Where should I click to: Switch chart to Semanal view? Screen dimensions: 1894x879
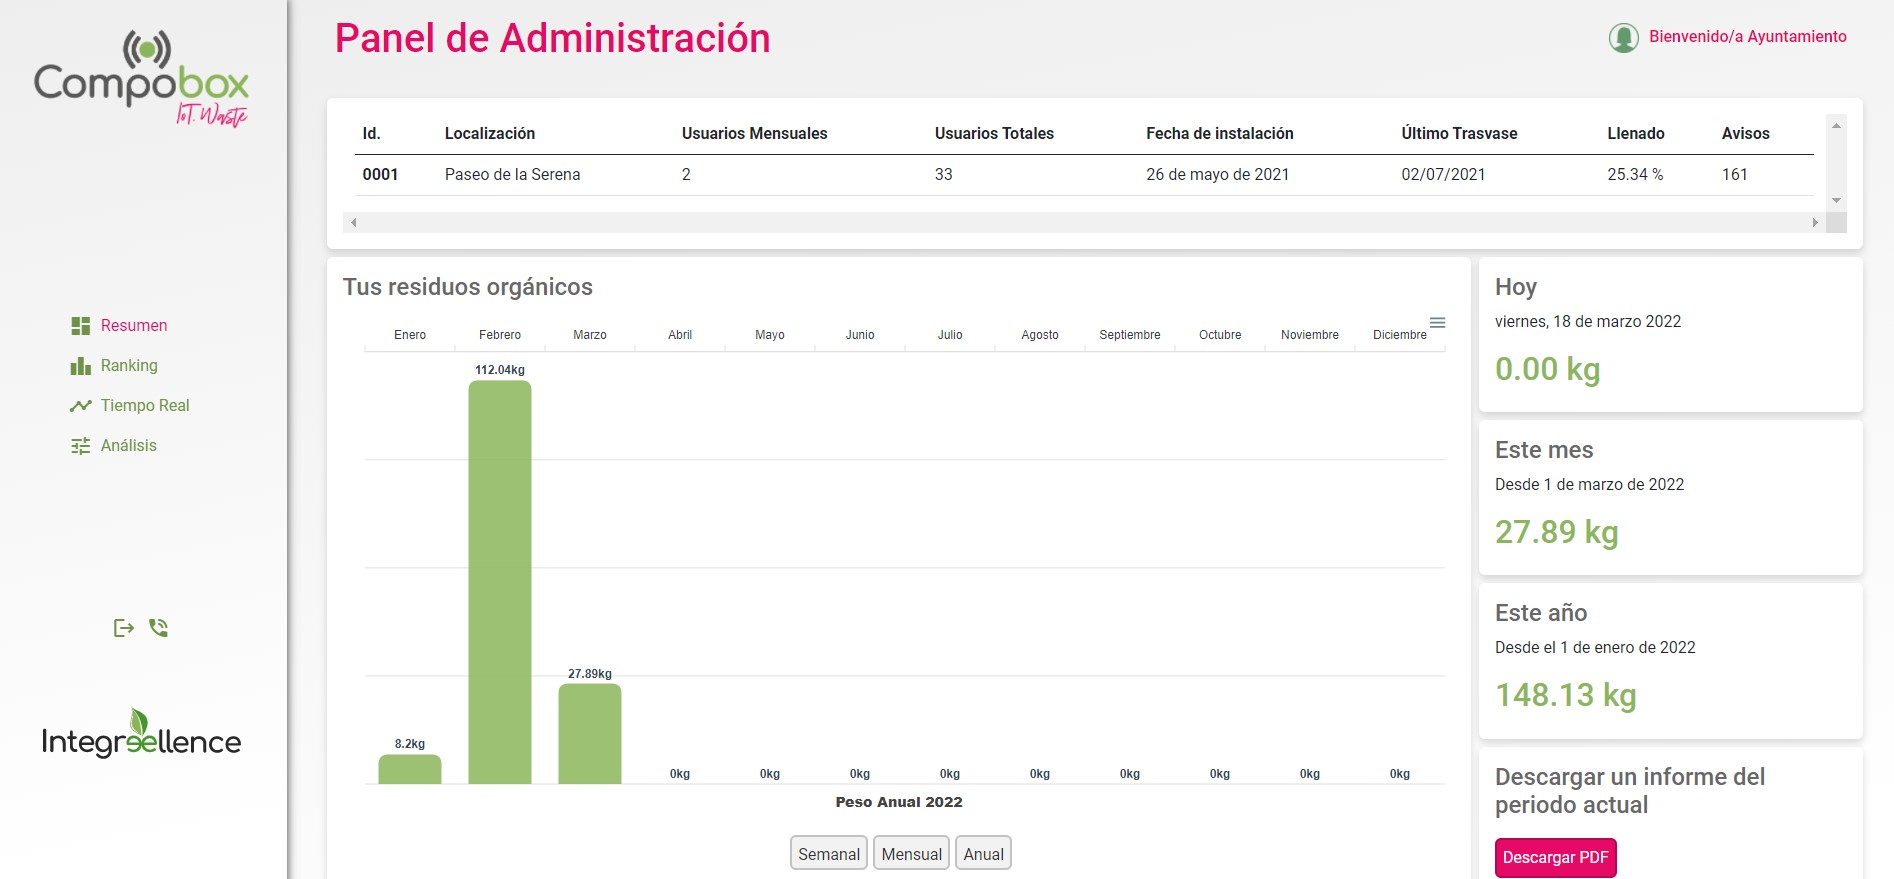[828, 854]
